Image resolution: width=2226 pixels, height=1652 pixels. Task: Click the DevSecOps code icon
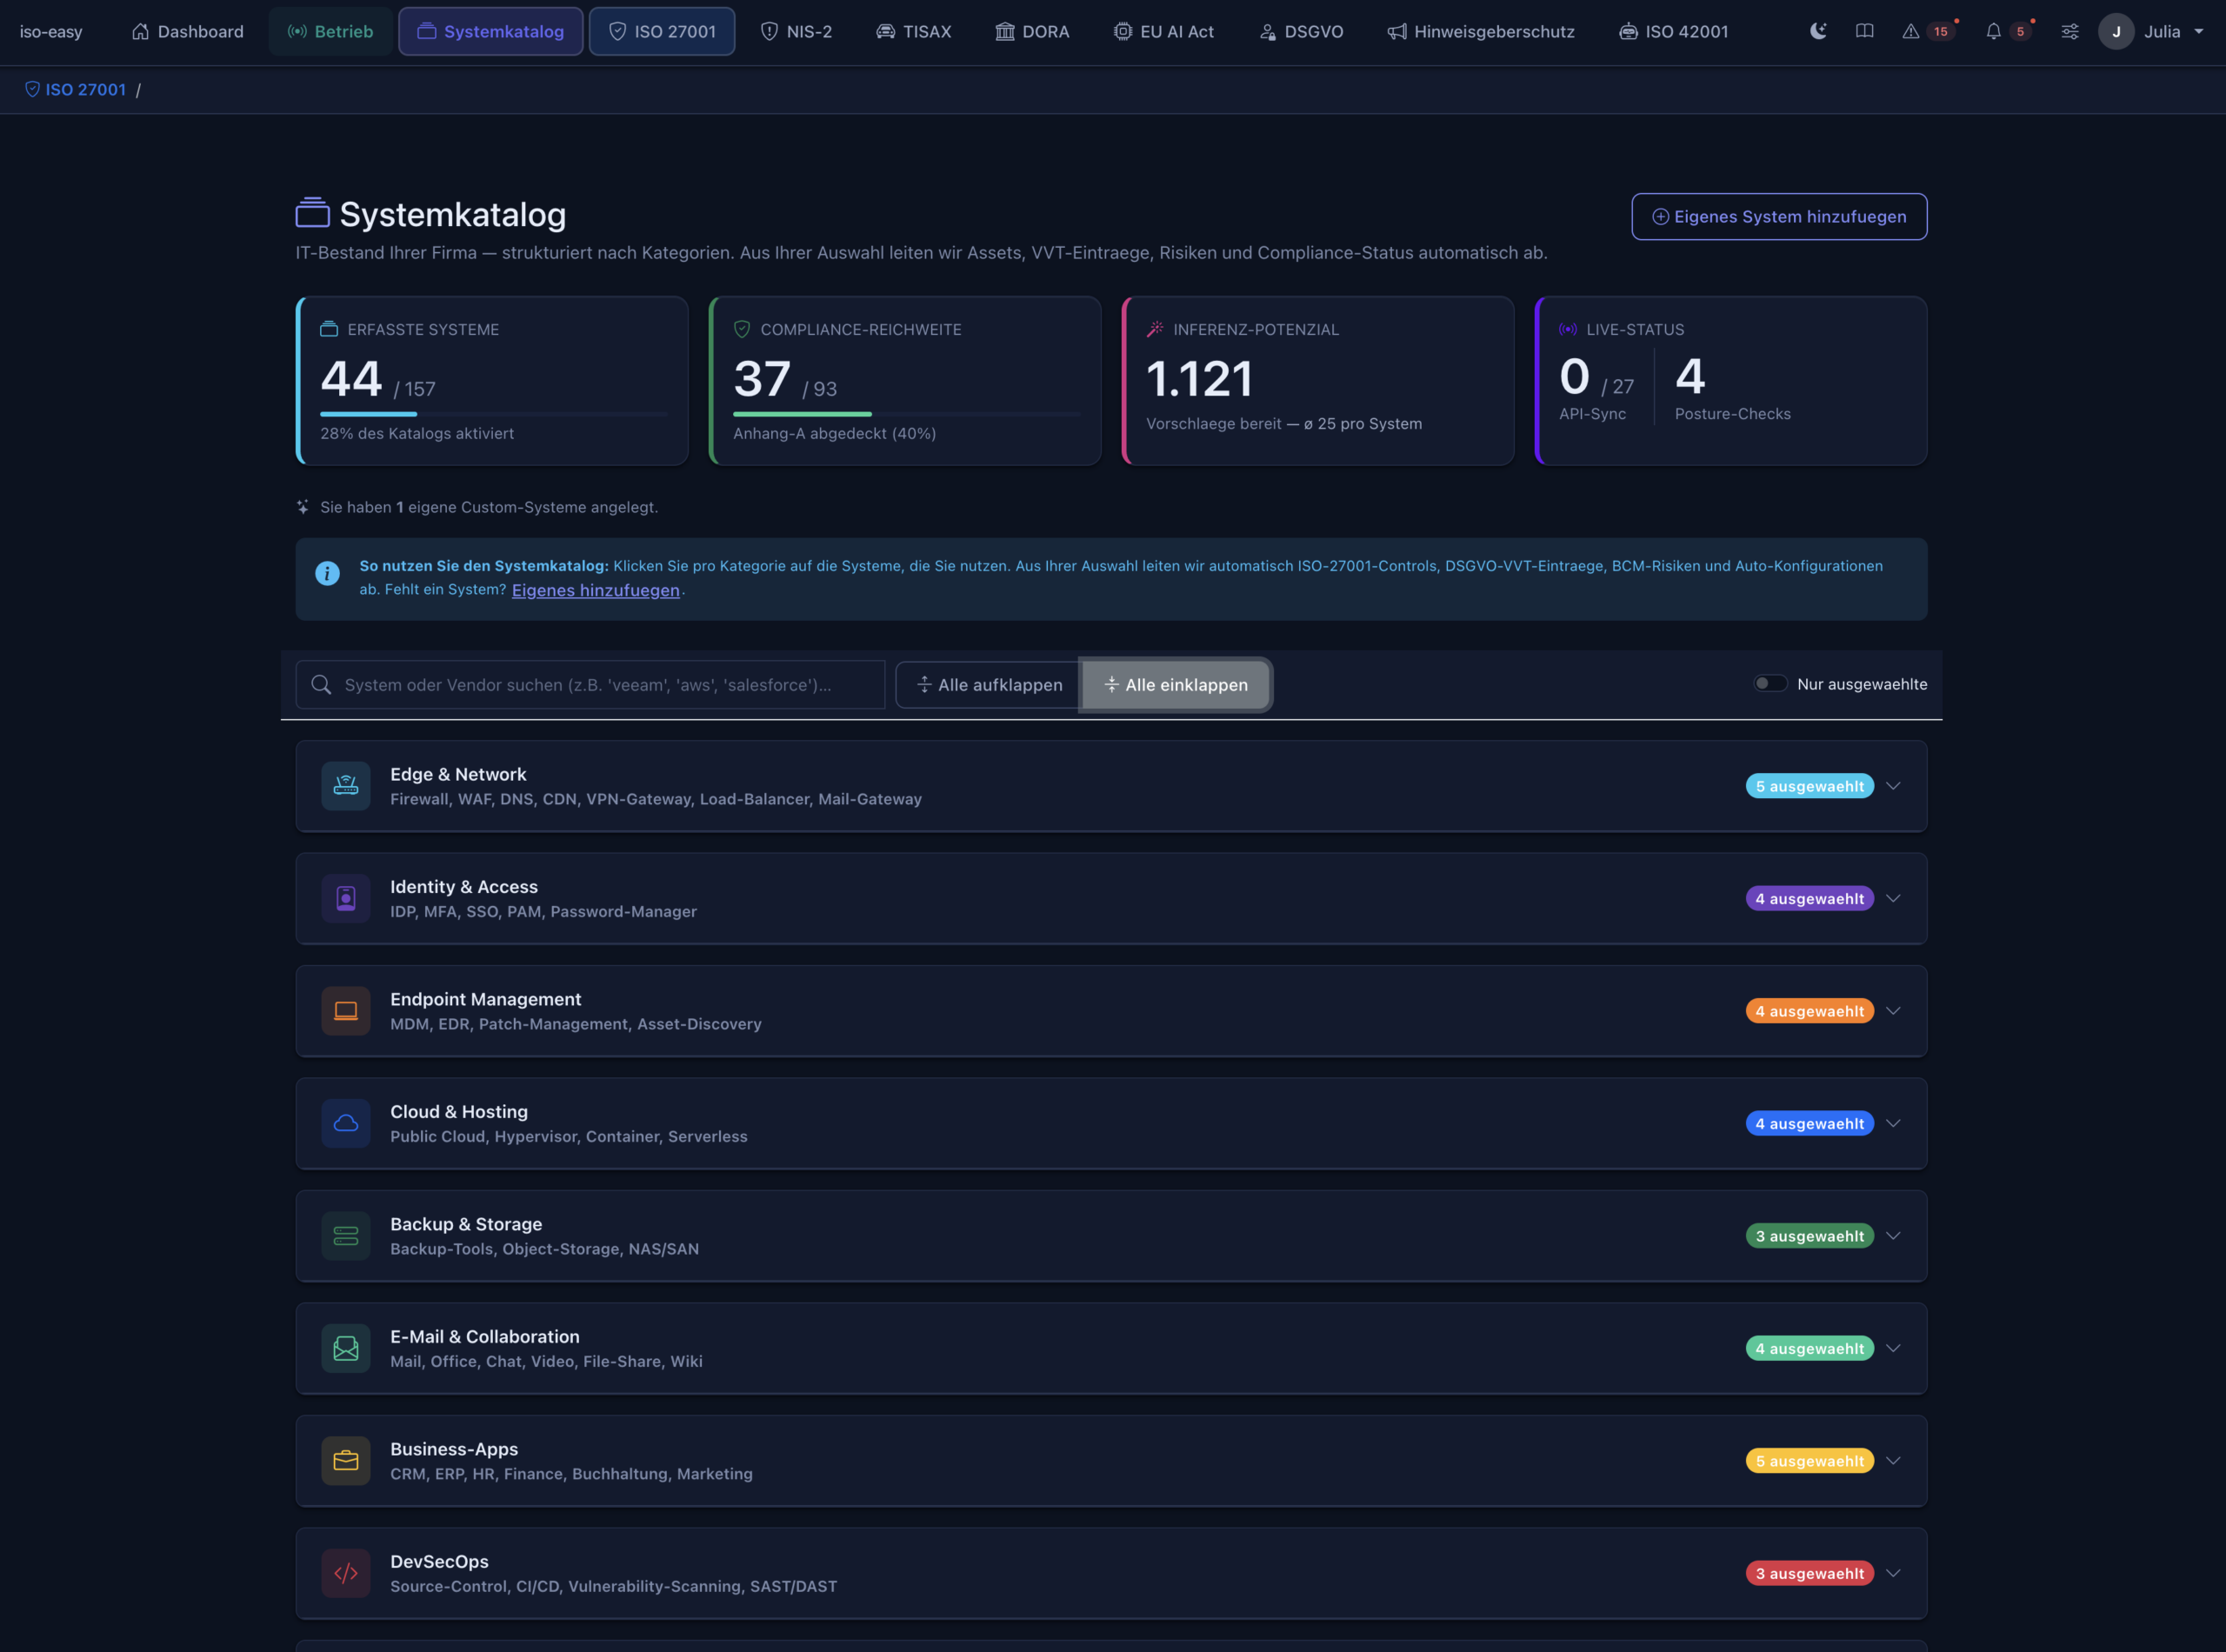pyautogui.click(x=346, y=1573)
